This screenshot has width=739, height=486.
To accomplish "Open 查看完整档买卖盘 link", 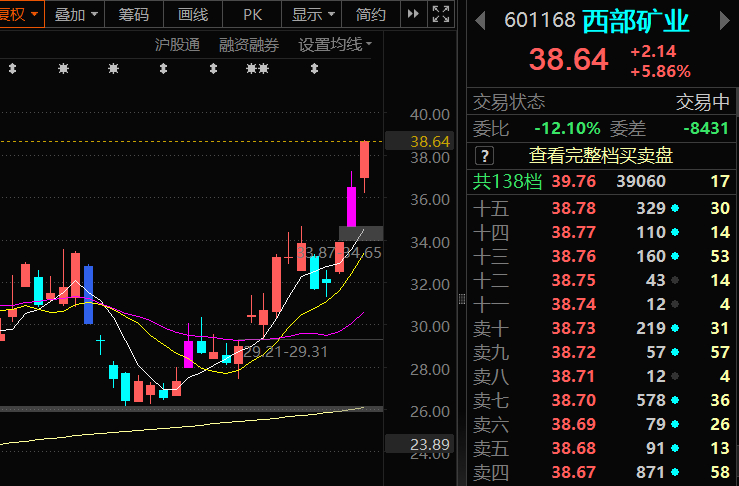I will point(601,155).
